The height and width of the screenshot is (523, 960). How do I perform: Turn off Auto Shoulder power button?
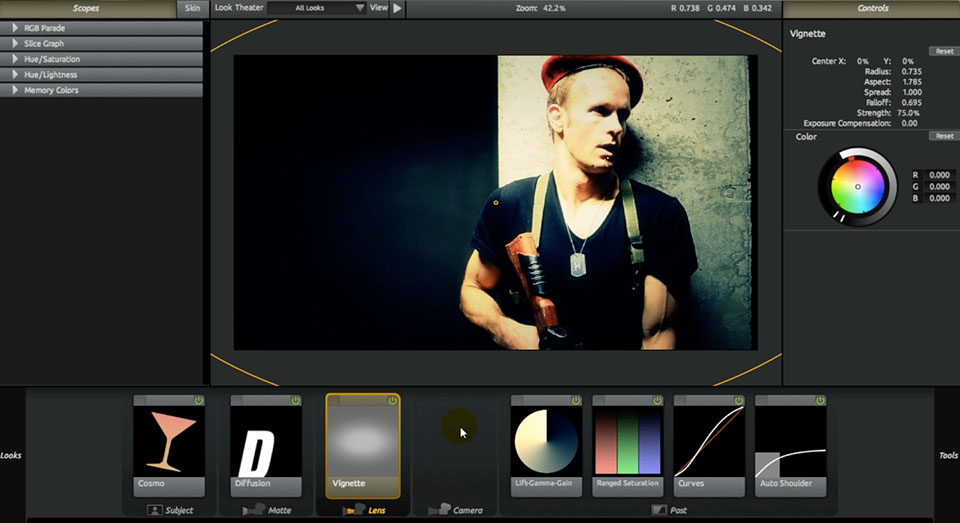pyautogui.click(x=820, y=401)
